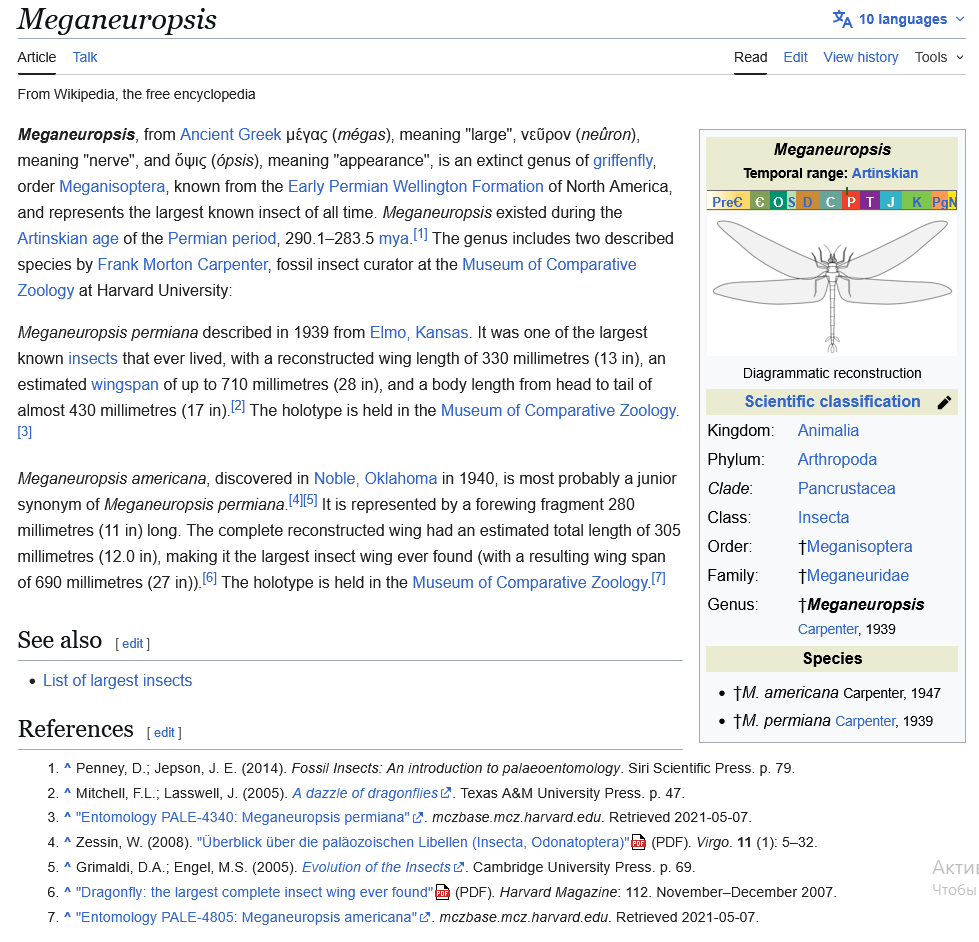
Task: Open Meganisoptera order link in infobox
Action: pos(859,547)
